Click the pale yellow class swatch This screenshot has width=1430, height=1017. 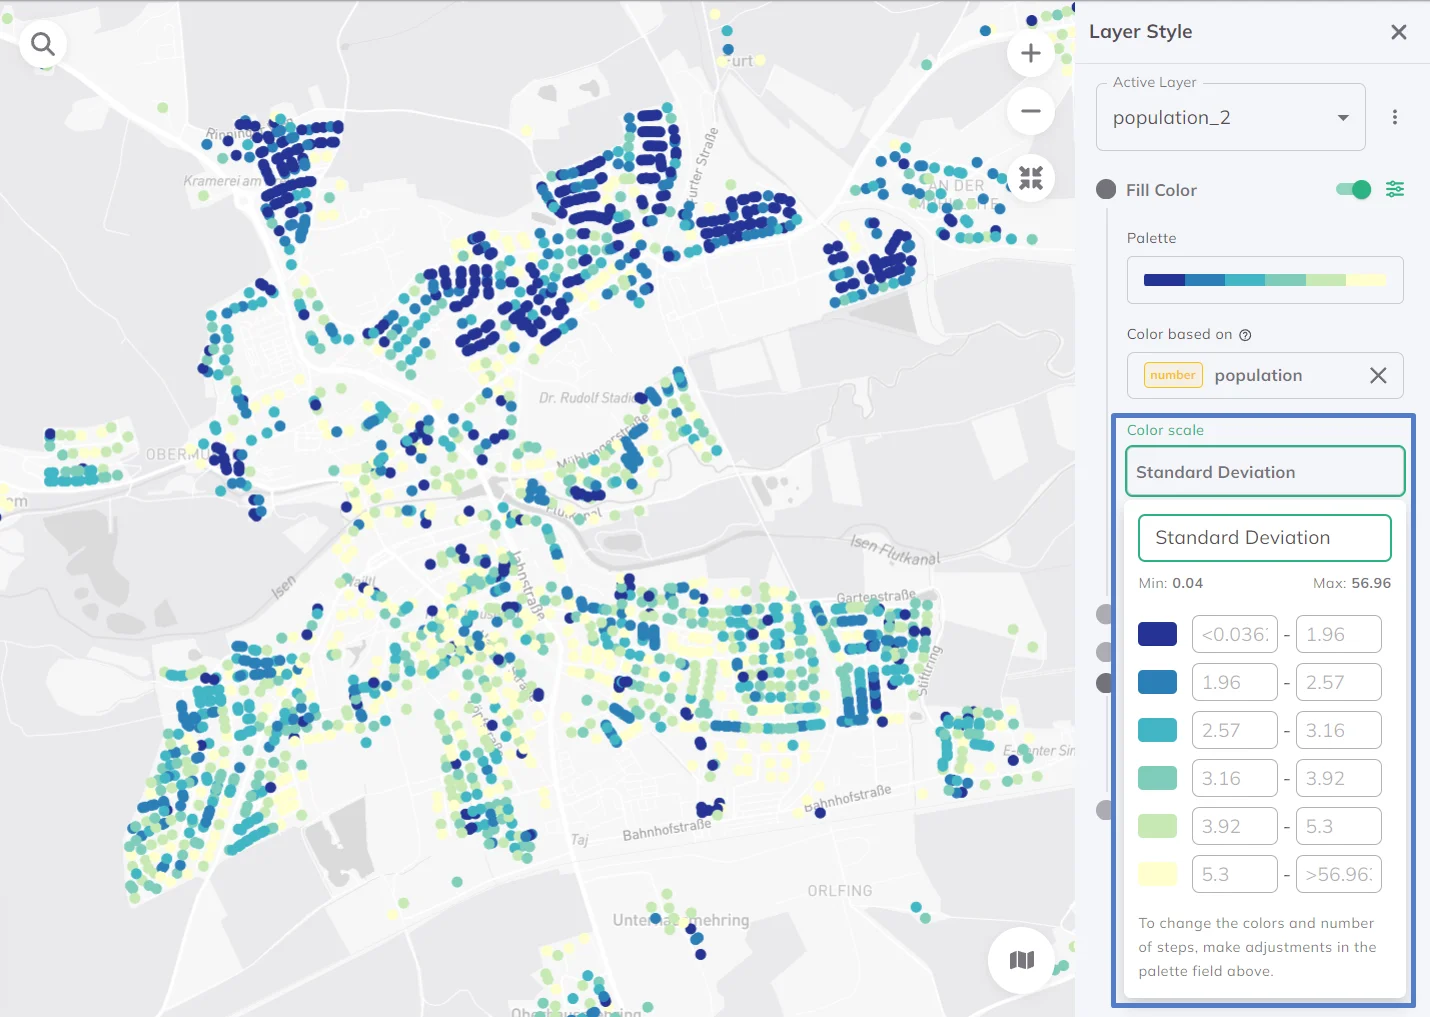click(x=1158, y=874)
